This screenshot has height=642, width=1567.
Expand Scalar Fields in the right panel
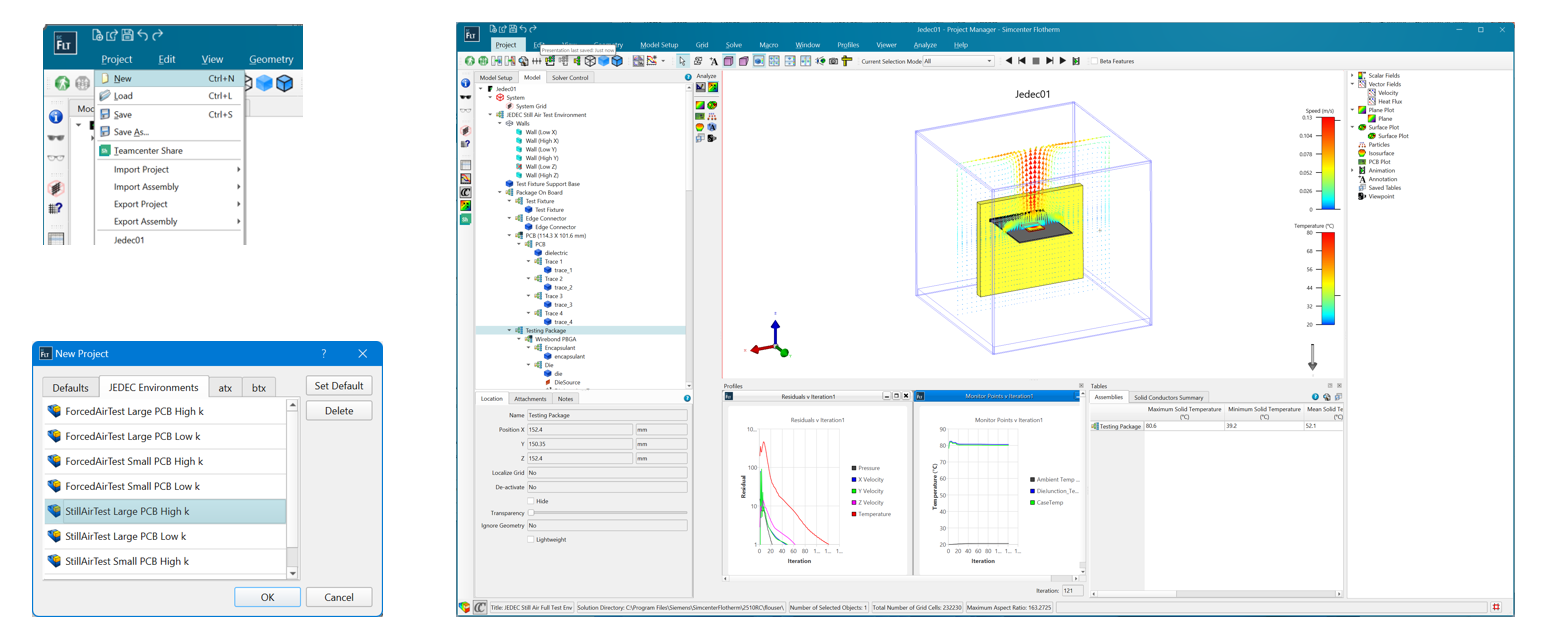pos(1354,75)
